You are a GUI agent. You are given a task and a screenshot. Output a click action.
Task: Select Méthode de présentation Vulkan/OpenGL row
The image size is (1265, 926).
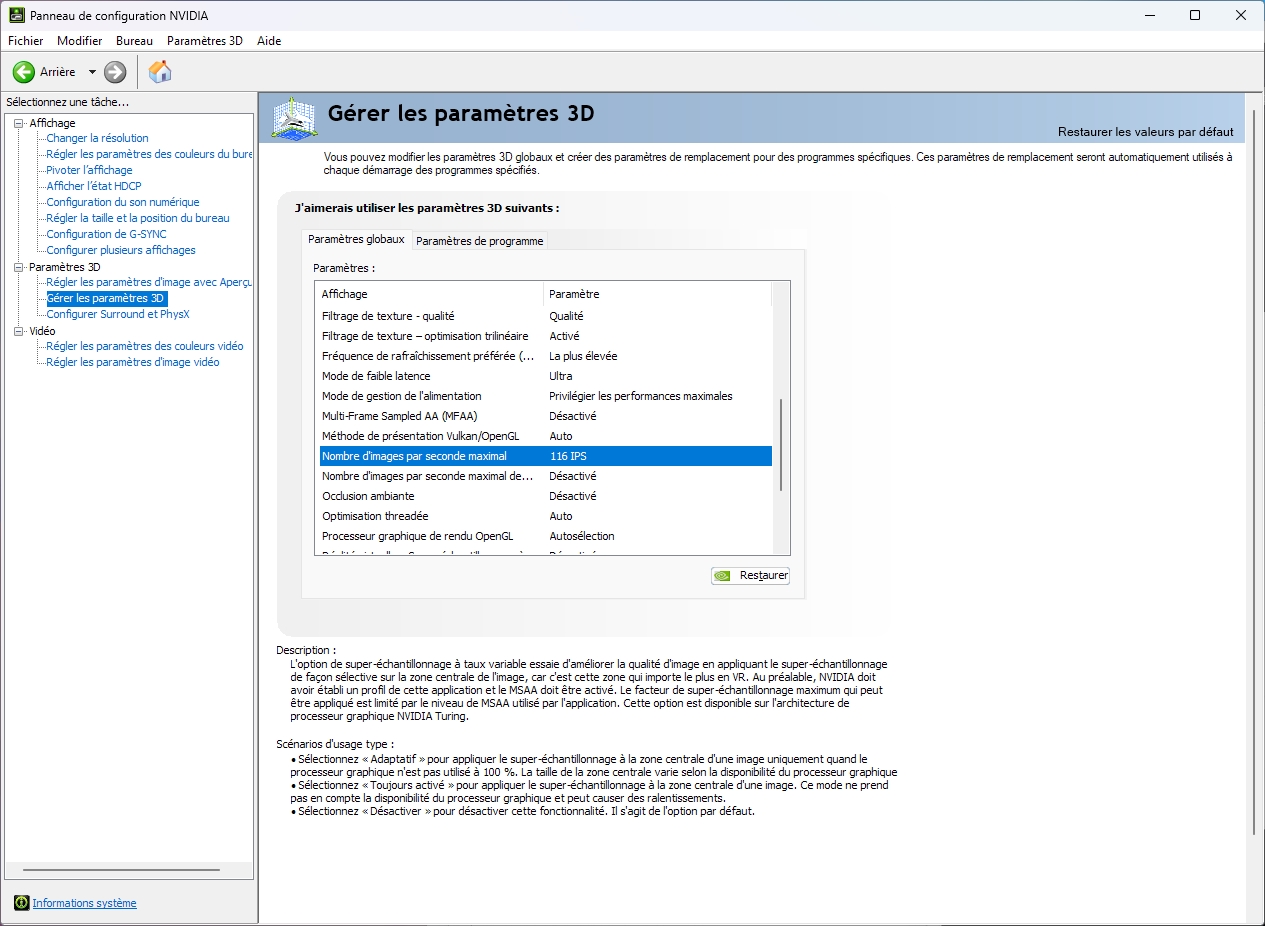click(x=545, y=436)
